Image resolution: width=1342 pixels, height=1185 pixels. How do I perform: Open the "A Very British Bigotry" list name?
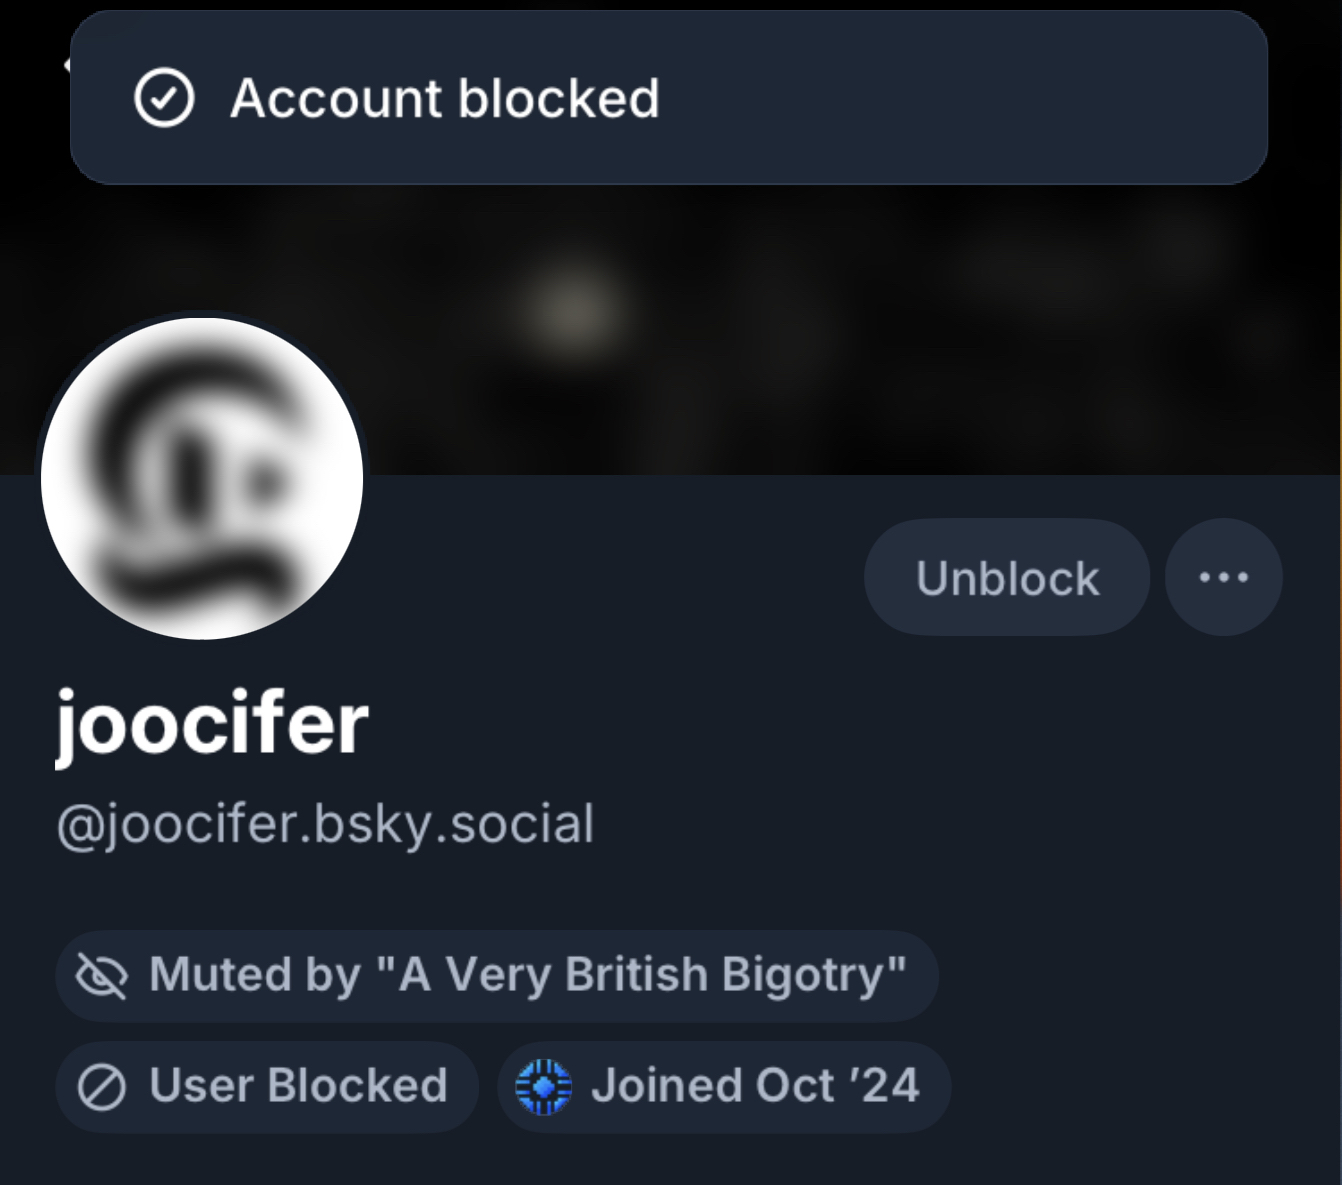tap(652, 975)
